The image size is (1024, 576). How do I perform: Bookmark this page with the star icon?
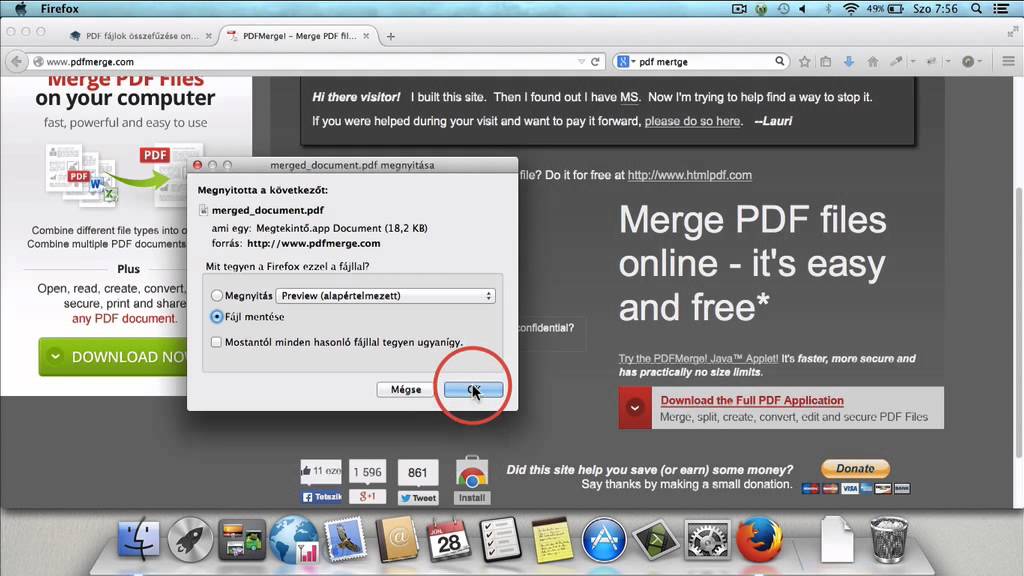click(805, 61)
